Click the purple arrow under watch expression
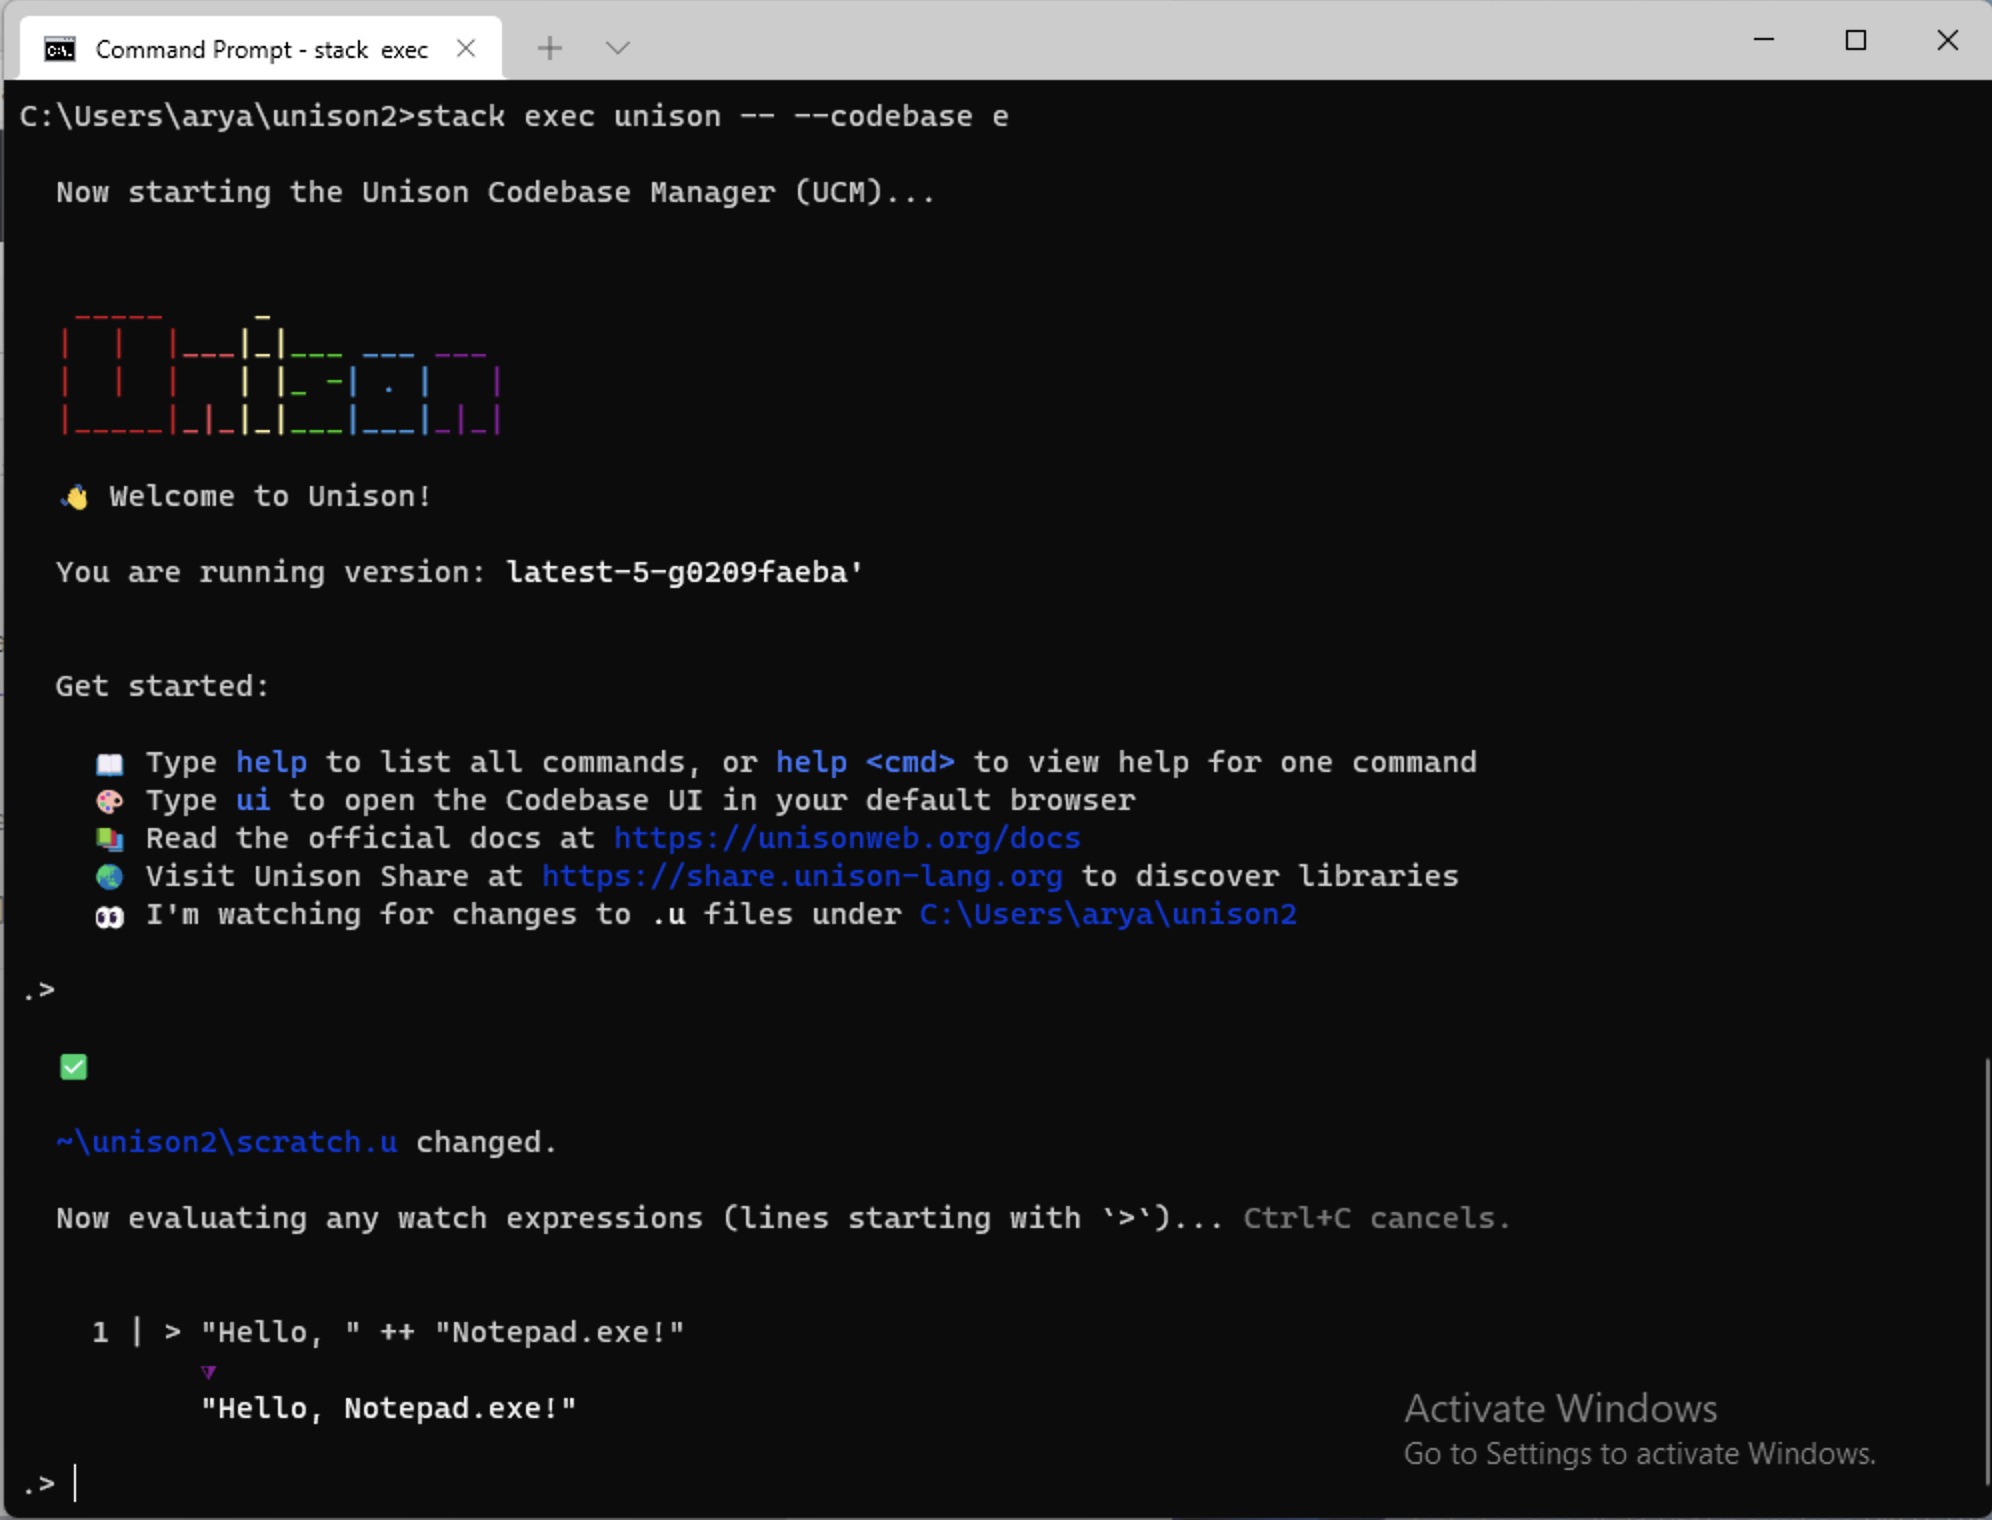 (209, 1371)
